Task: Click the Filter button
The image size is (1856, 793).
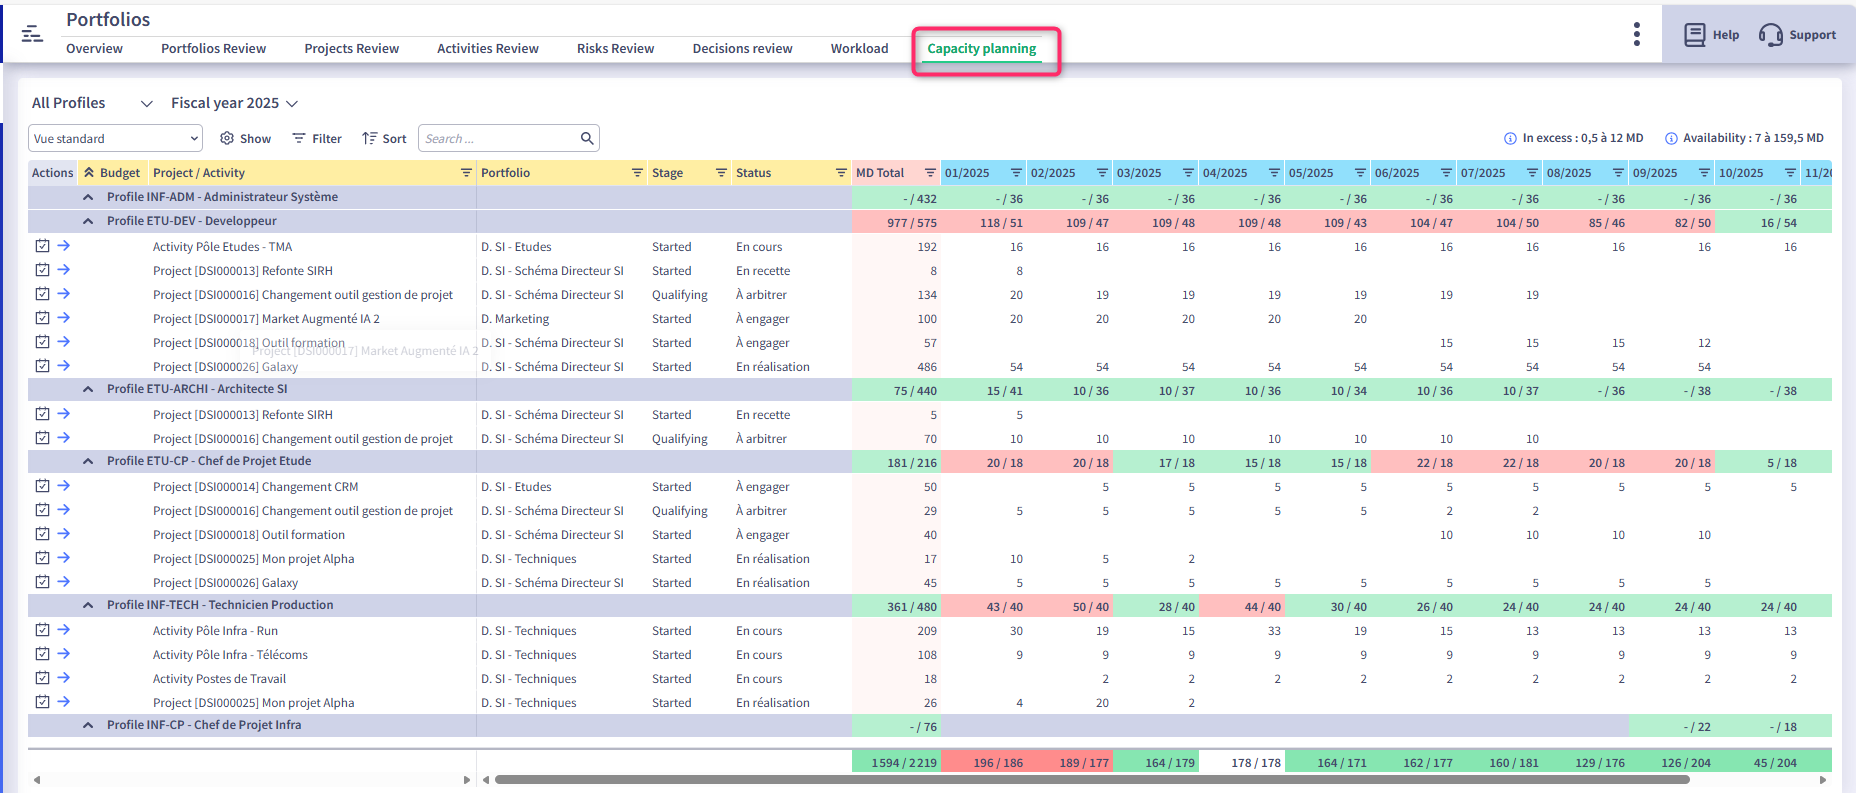Action: click(x=317, y=139)
